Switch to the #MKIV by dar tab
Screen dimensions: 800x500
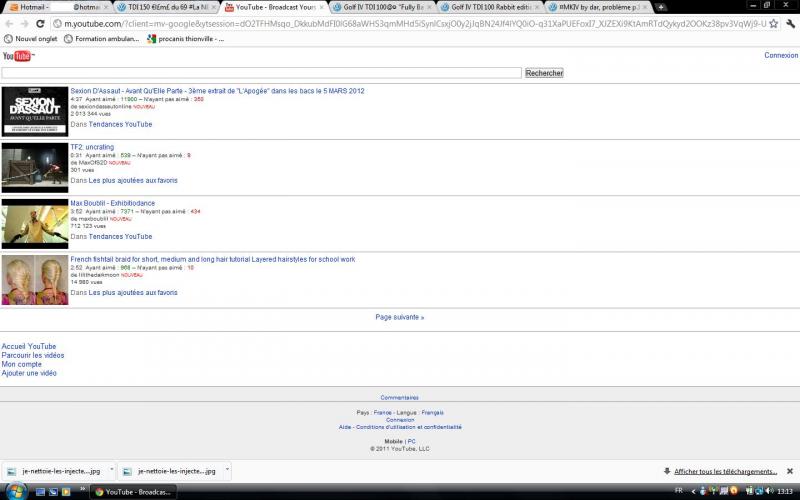(x=599, y=7)
